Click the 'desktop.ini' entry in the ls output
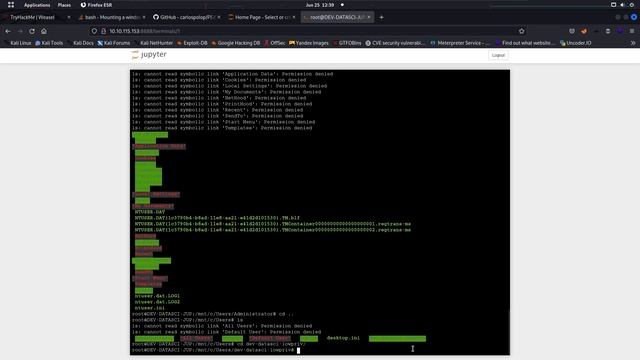 pos(343,338)
